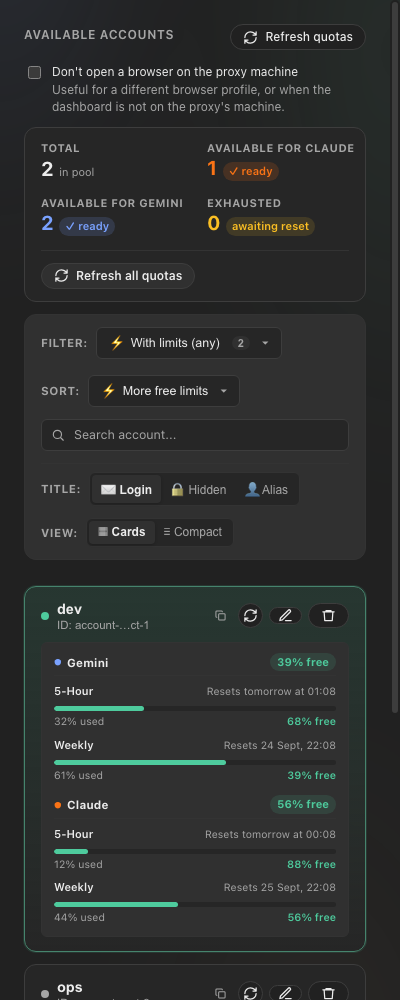Edit the ops account

pos(285,992)
